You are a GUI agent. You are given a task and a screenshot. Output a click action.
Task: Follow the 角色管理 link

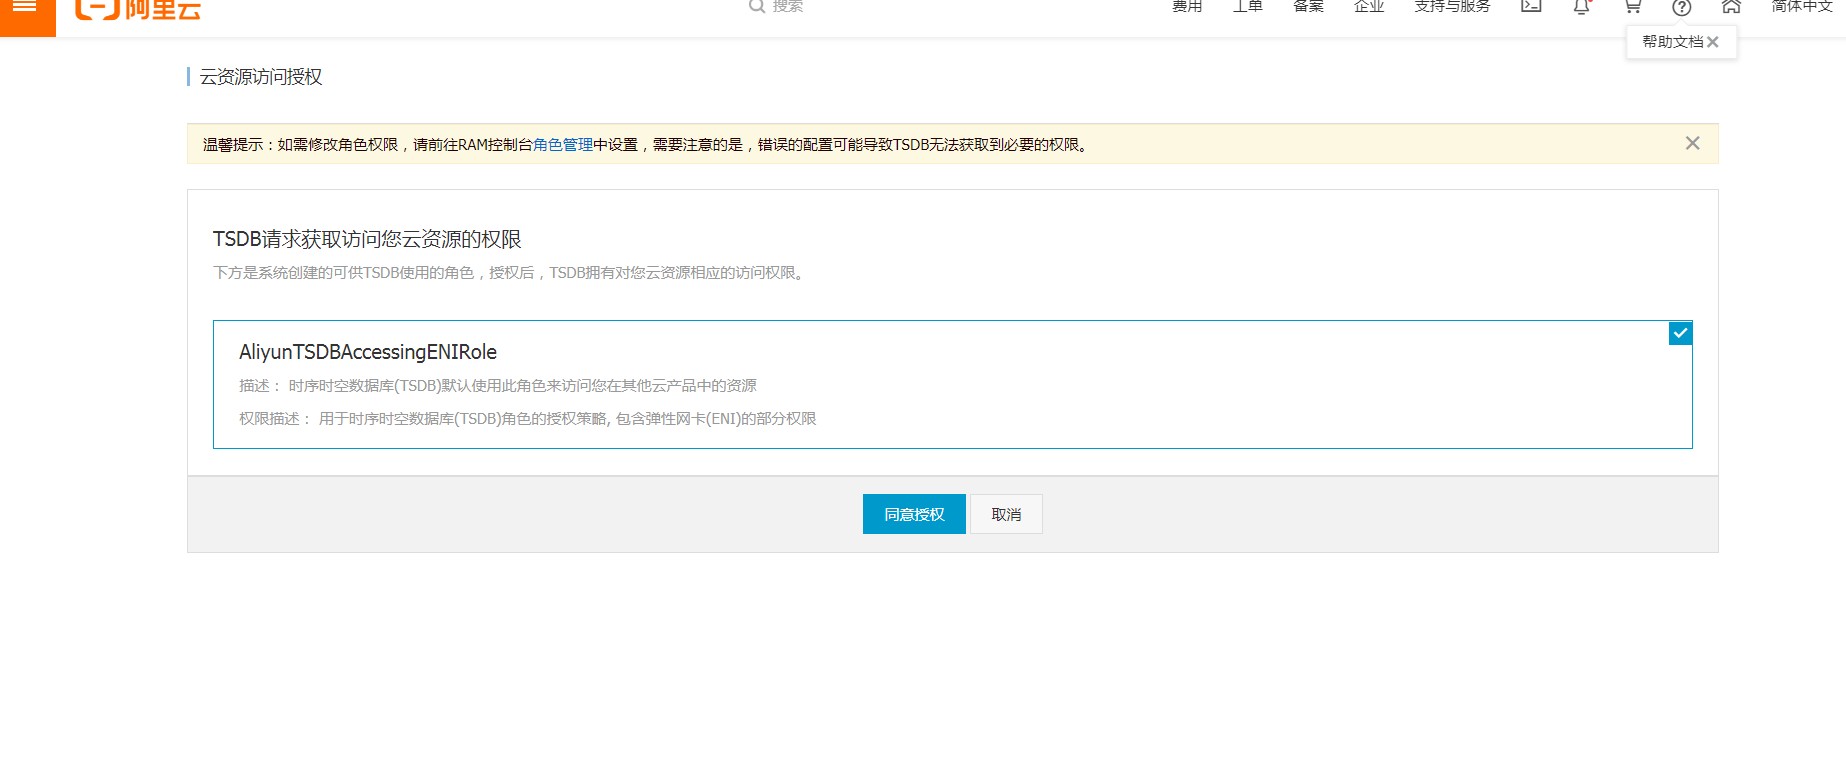(563, 145)
